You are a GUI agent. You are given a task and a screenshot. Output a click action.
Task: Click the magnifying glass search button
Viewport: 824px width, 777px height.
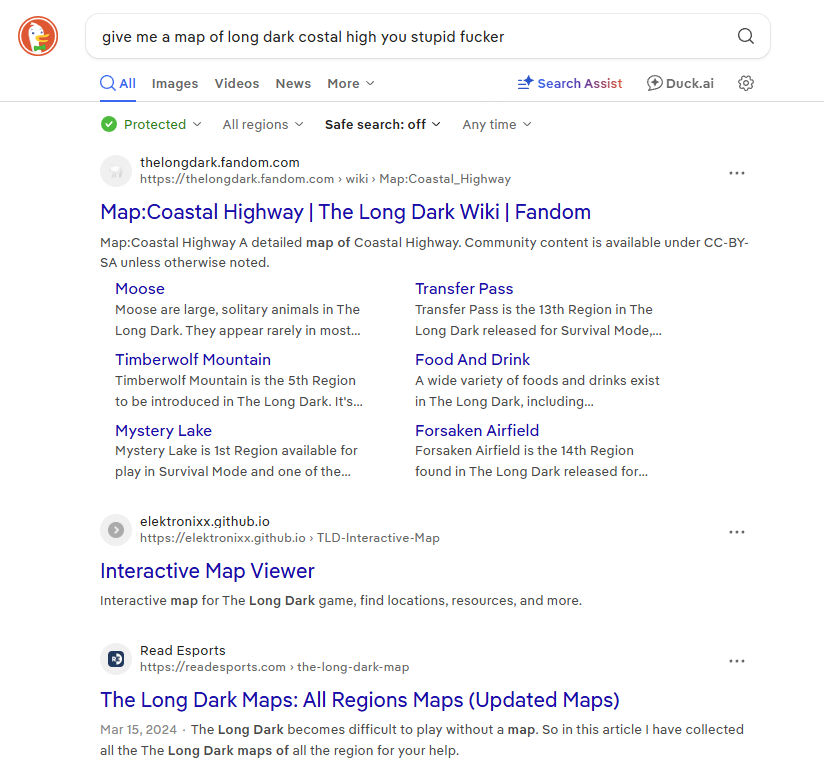tap(745, 37)
